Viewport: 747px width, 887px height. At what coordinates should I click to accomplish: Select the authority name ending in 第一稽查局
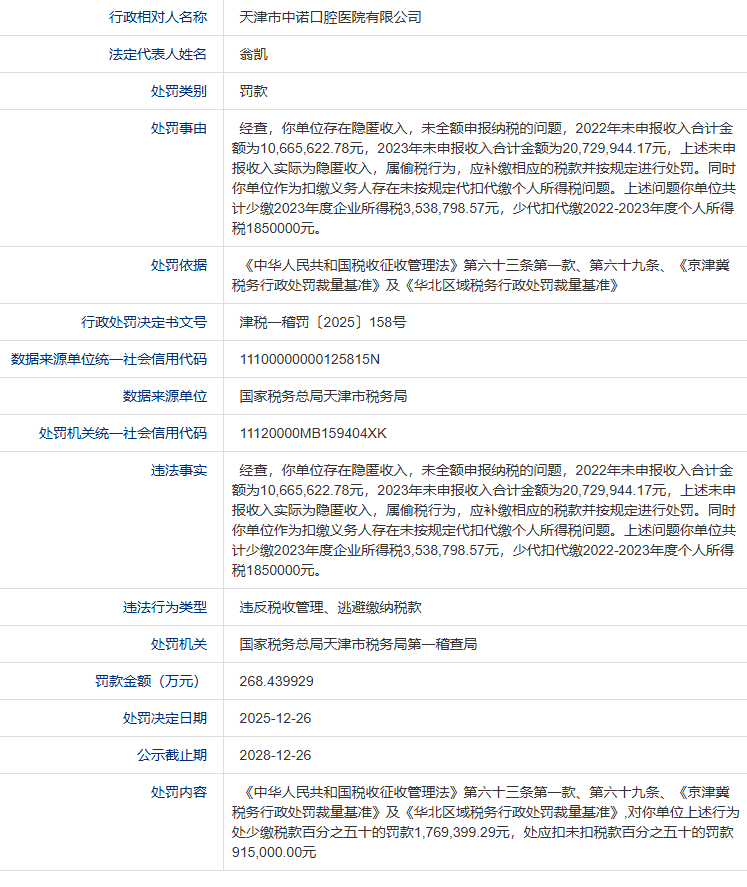click(x=358, y=644)
